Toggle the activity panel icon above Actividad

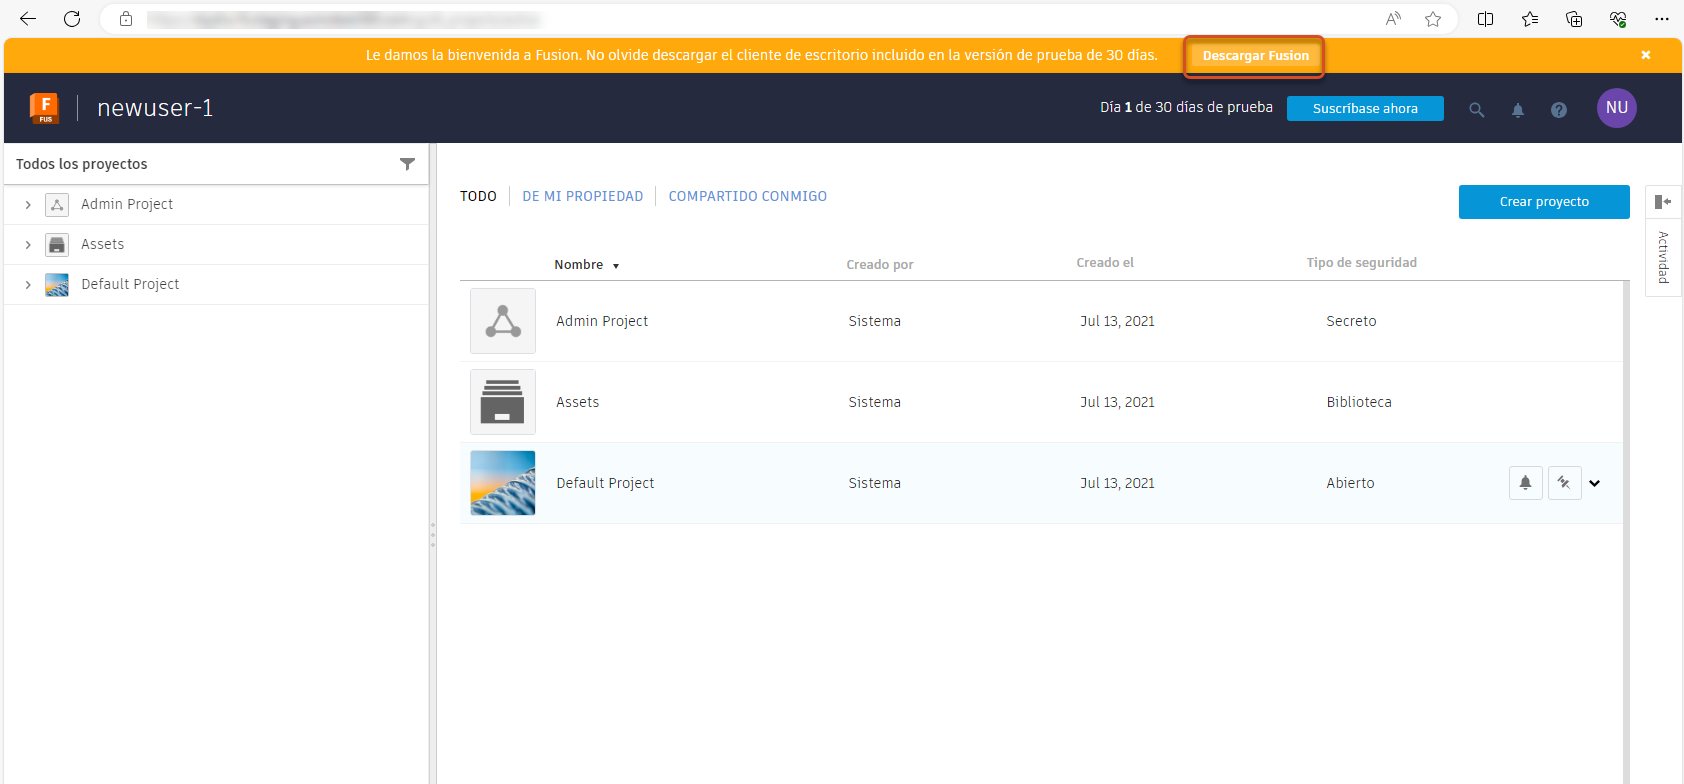pyautogui.click(x=1663, y=202)
